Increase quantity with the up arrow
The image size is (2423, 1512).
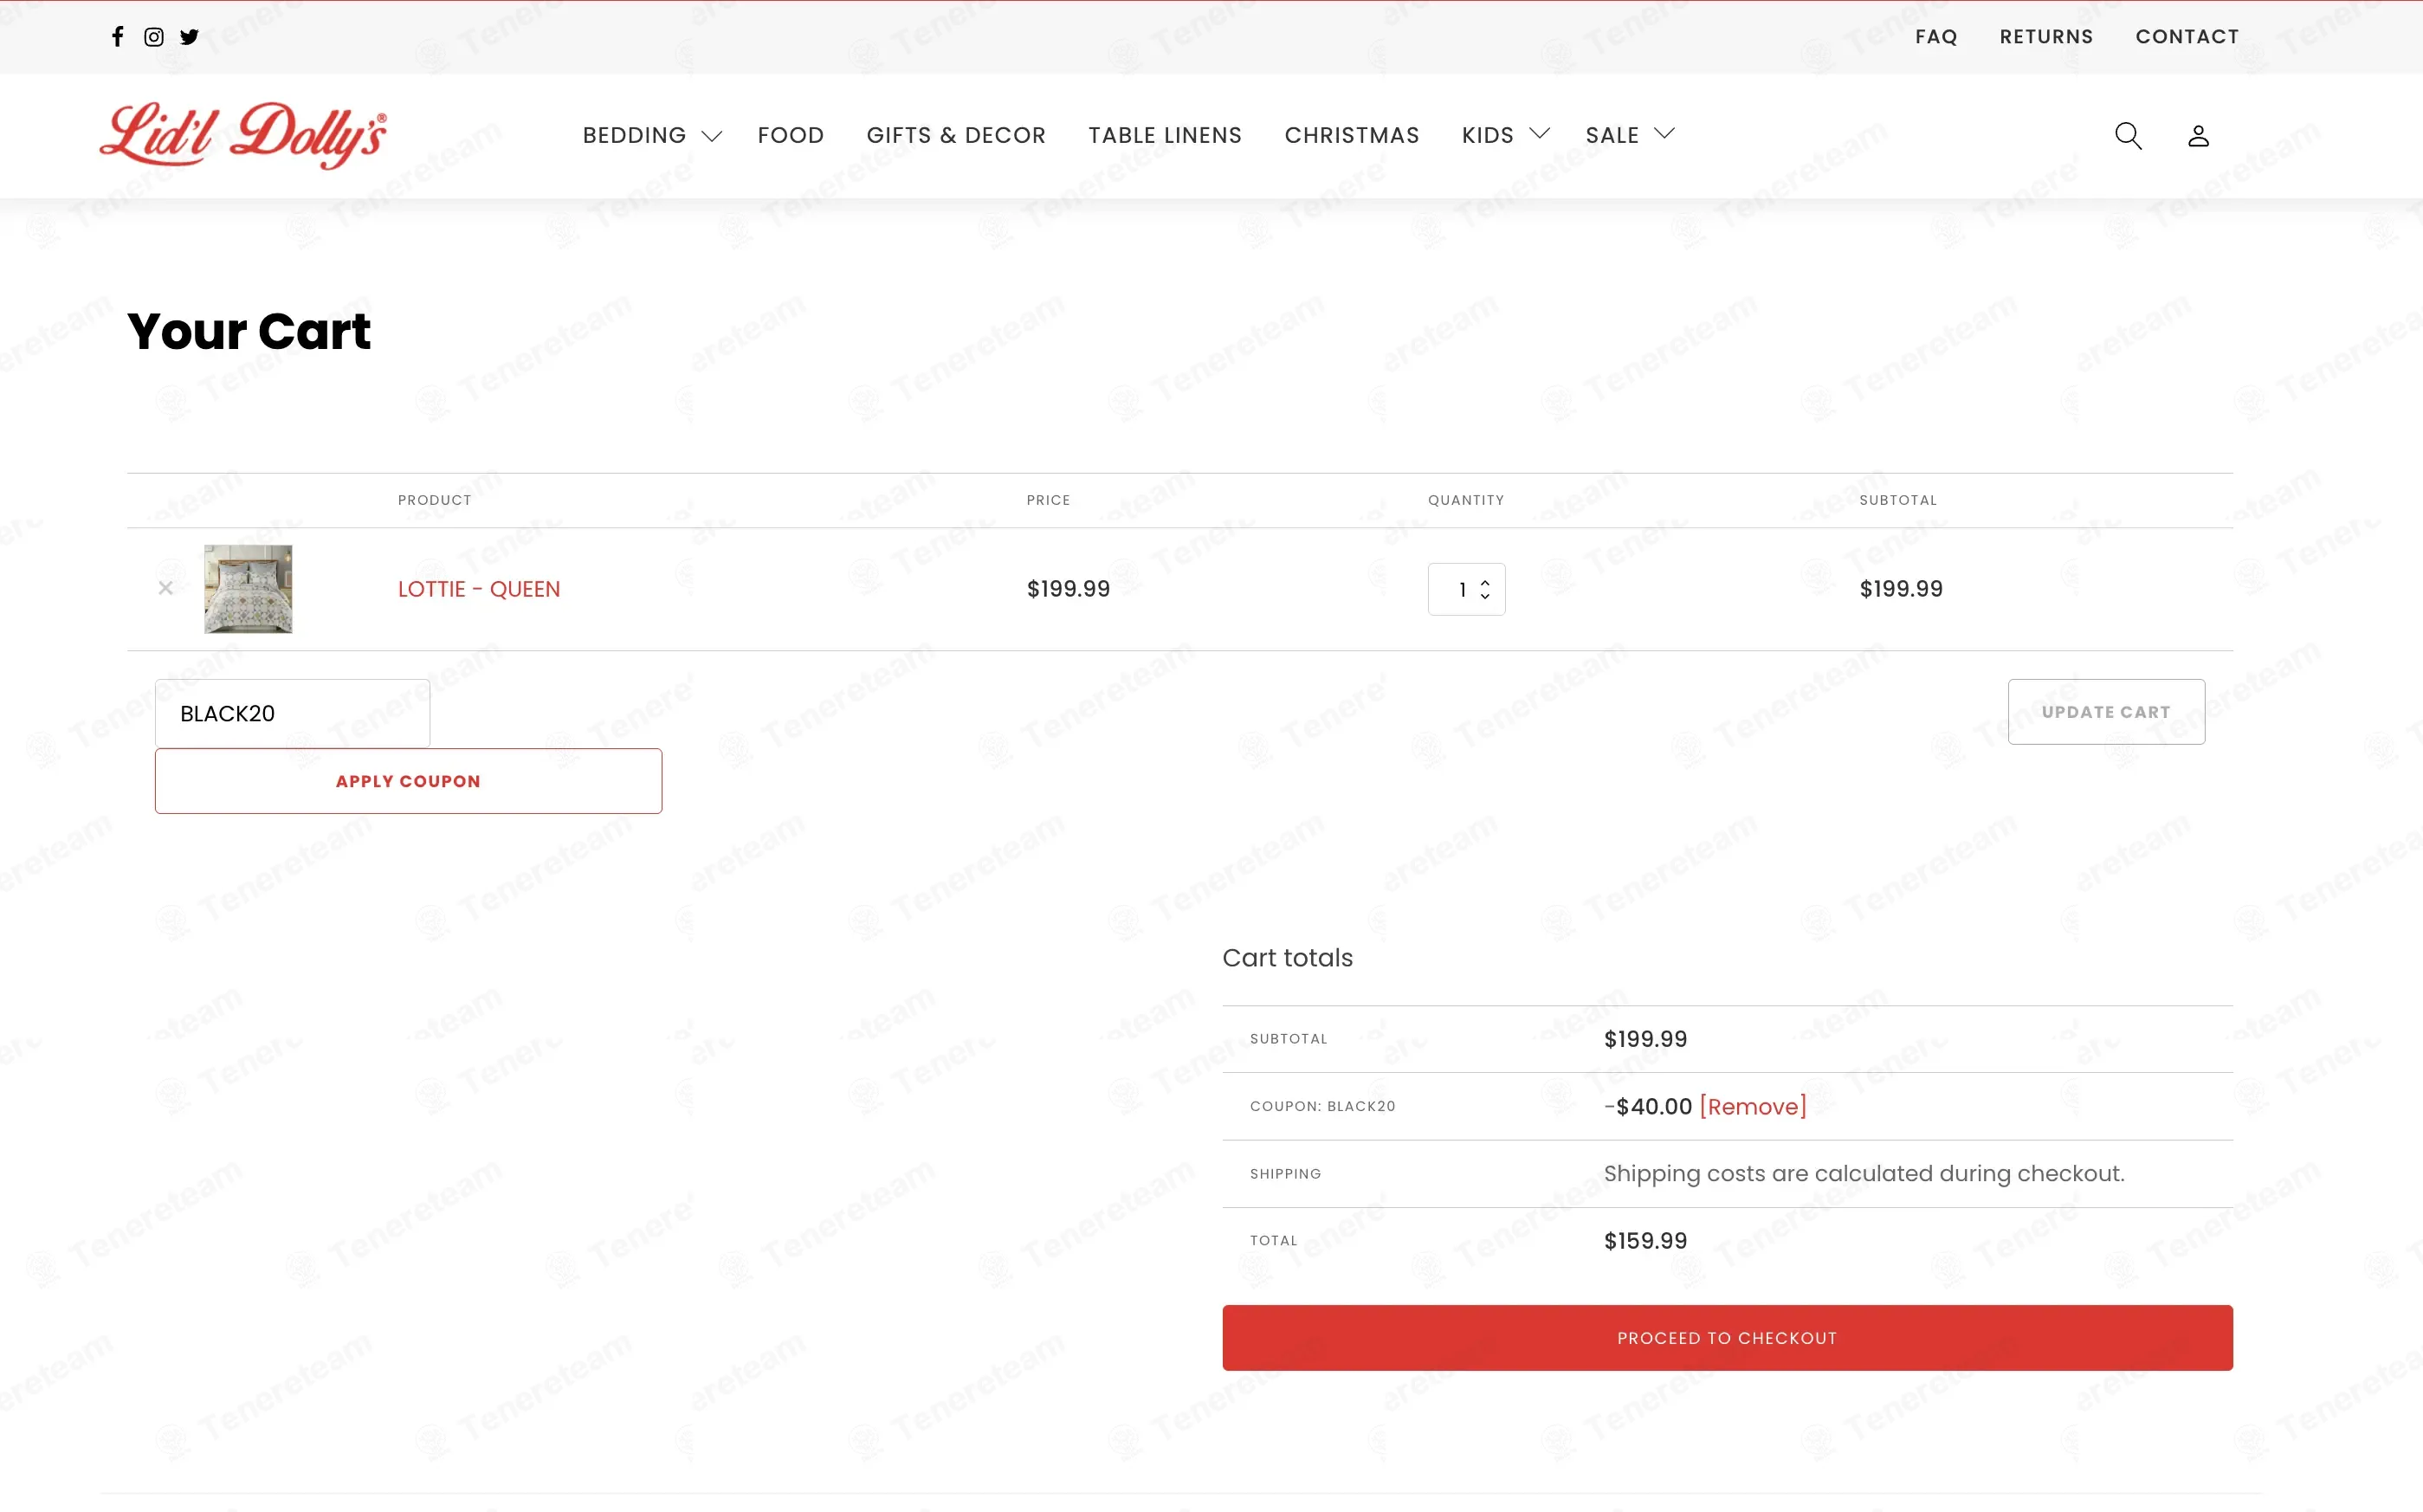coord(1485,582)
